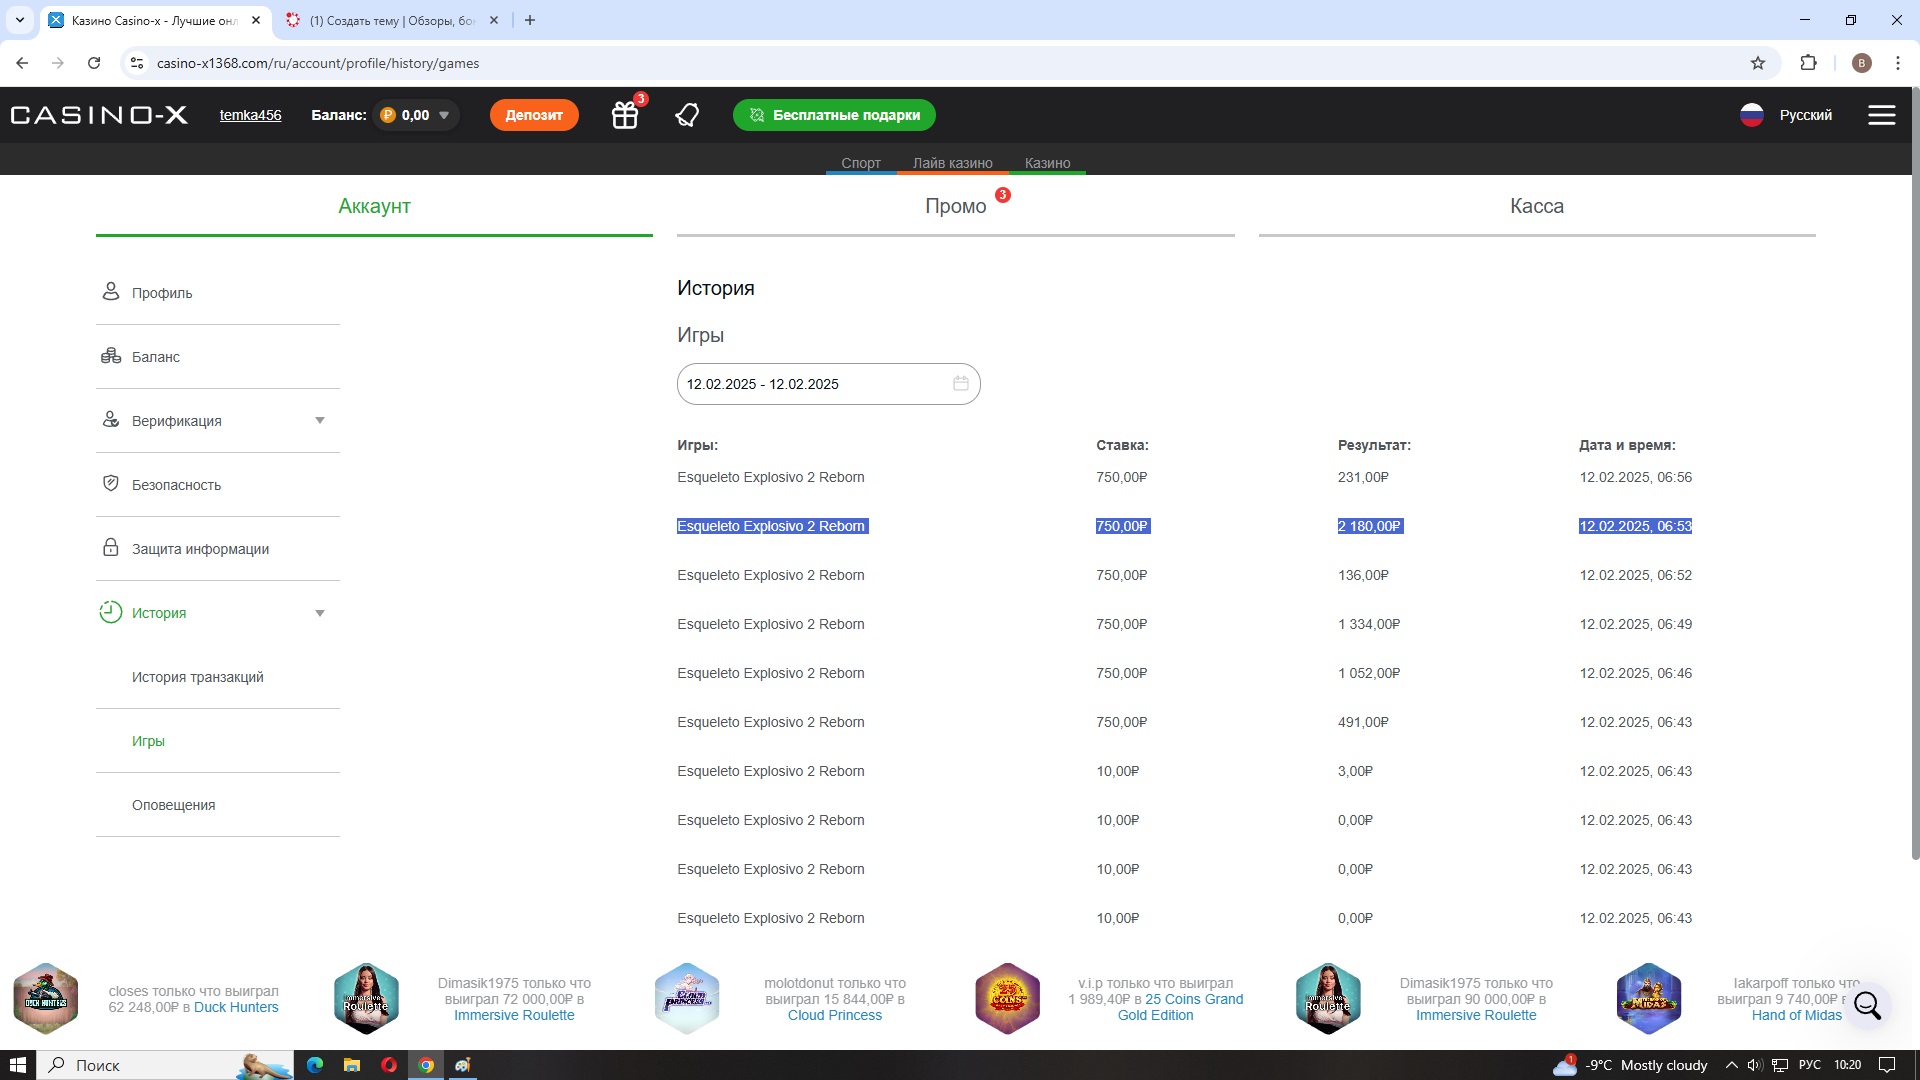Viewport: 1920px width, 1080px height.
Task: Click the Профиль person icon
Action: (x=111, y=291)
